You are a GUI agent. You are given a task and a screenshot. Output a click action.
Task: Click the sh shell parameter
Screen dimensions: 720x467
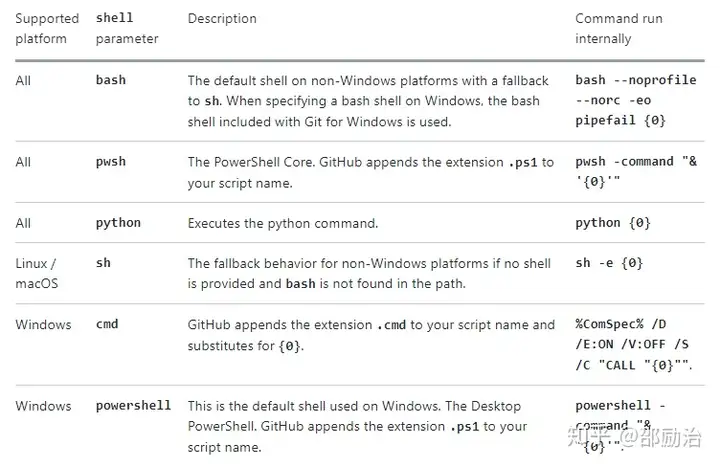point(103,263)
